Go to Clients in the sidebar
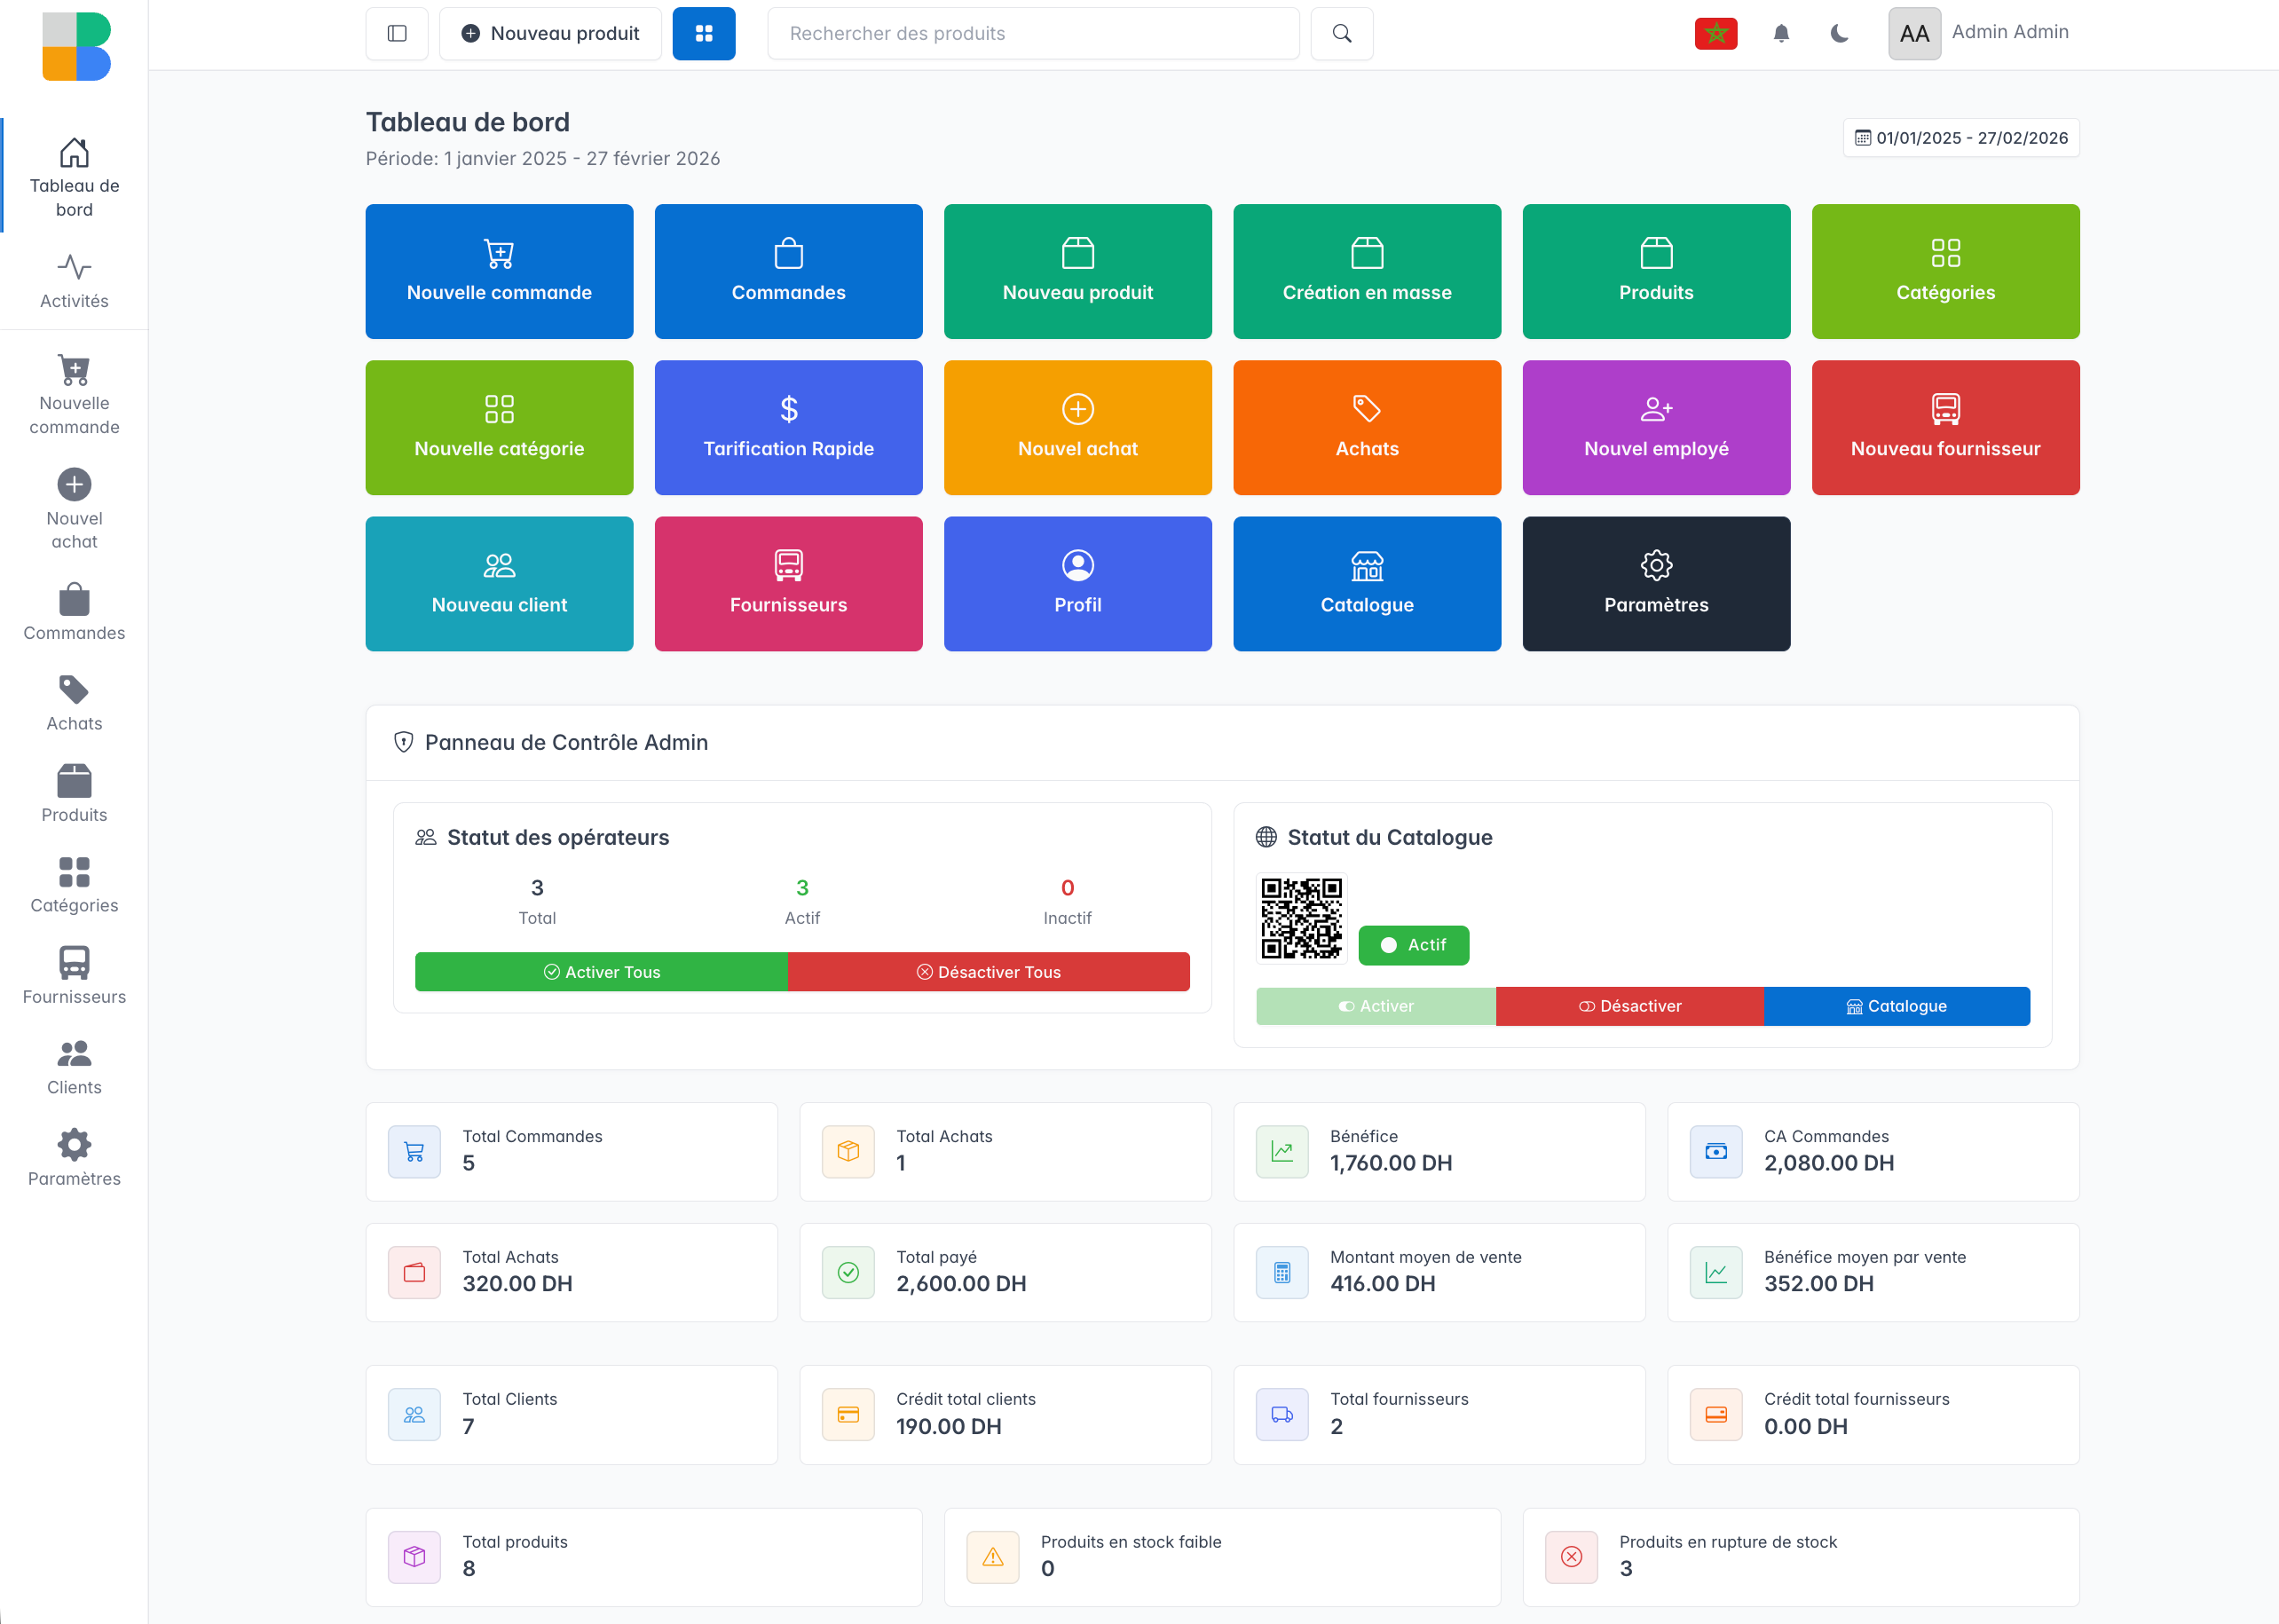Image resolution: width=2279 pixels, height=1624 pixels. pyautogui.click(x=74, y=1068)
